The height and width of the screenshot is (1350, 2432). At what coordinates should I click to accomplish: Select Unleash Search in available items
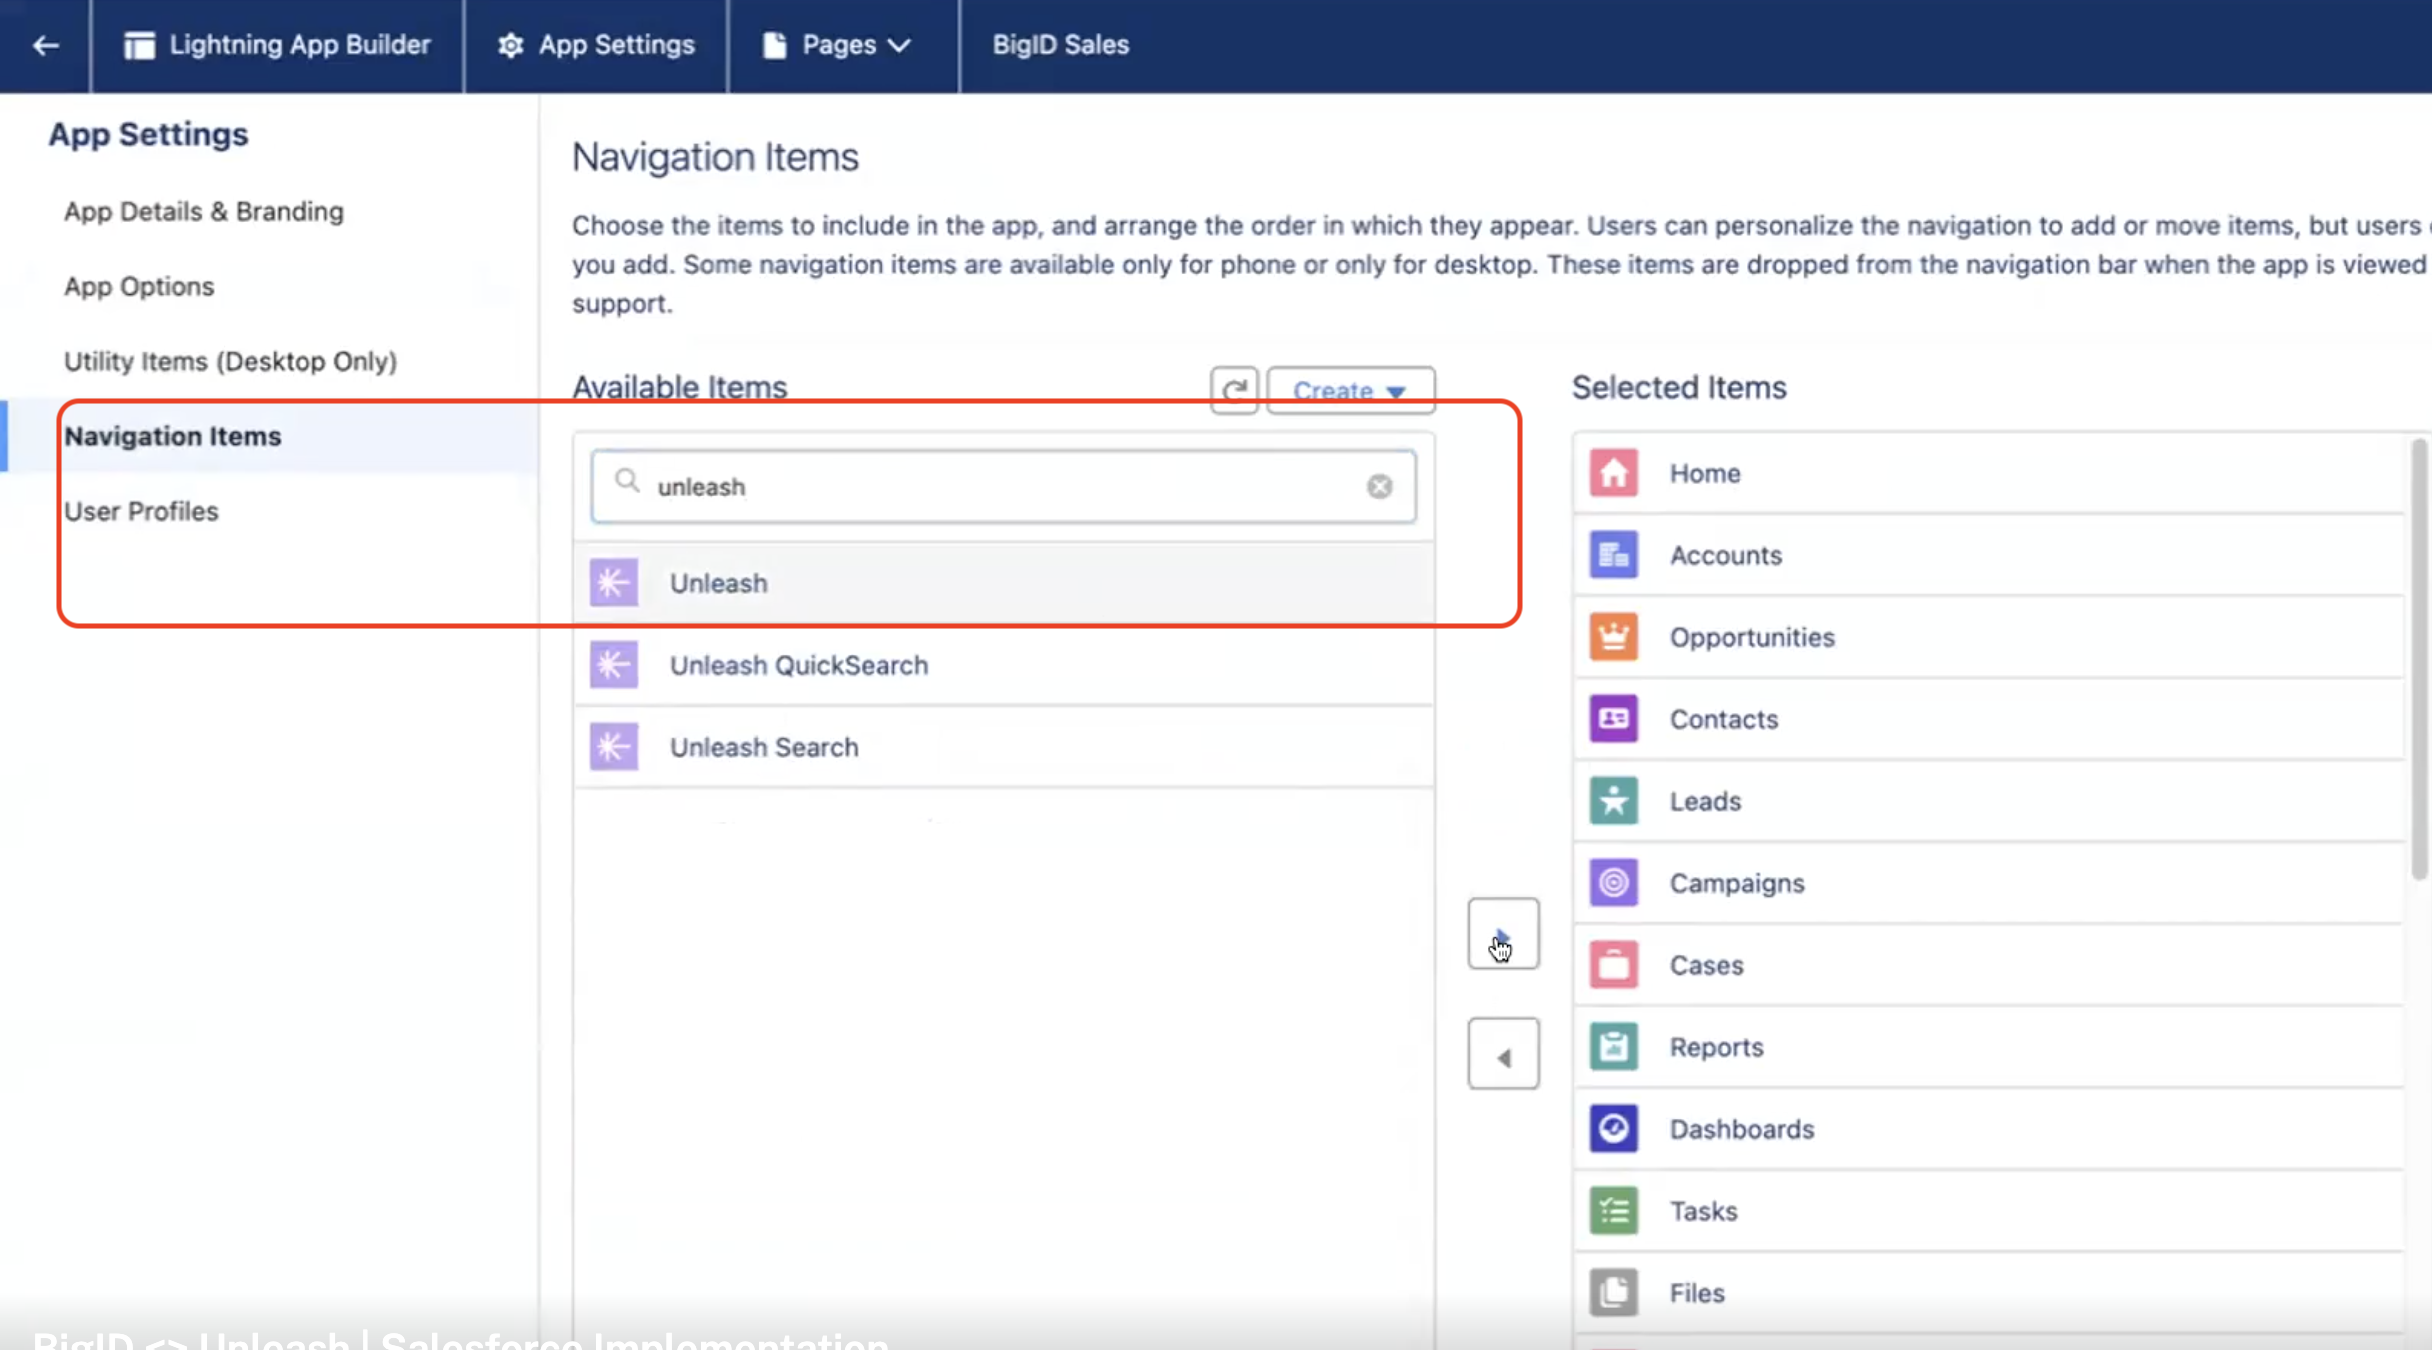pos(1004,747)
